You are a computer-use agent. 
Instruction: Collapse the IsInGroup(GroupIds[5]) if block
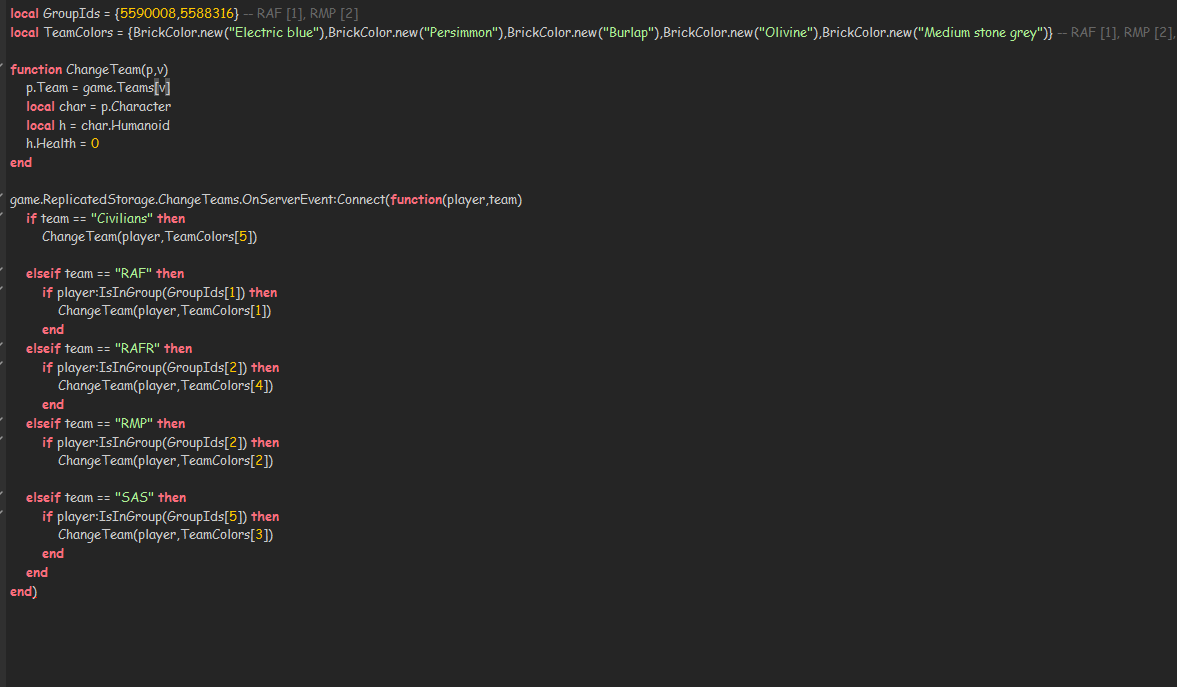point(5,511)
